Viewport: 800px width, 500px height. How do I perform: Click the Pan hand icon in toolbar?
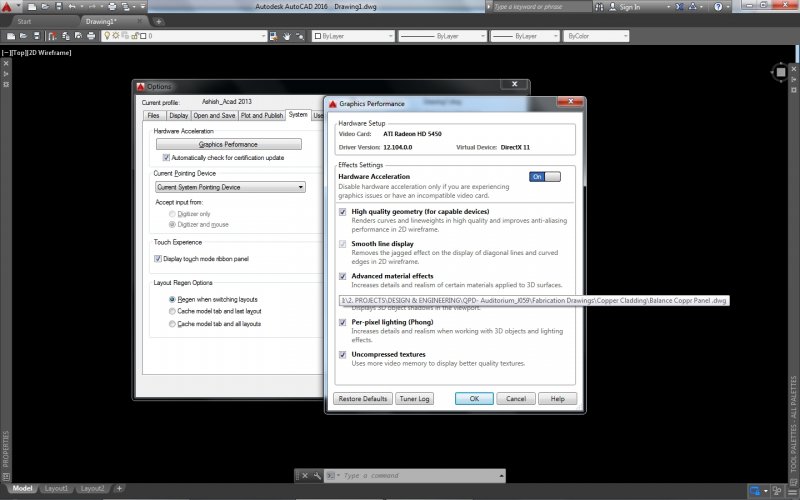click(287, 36)
